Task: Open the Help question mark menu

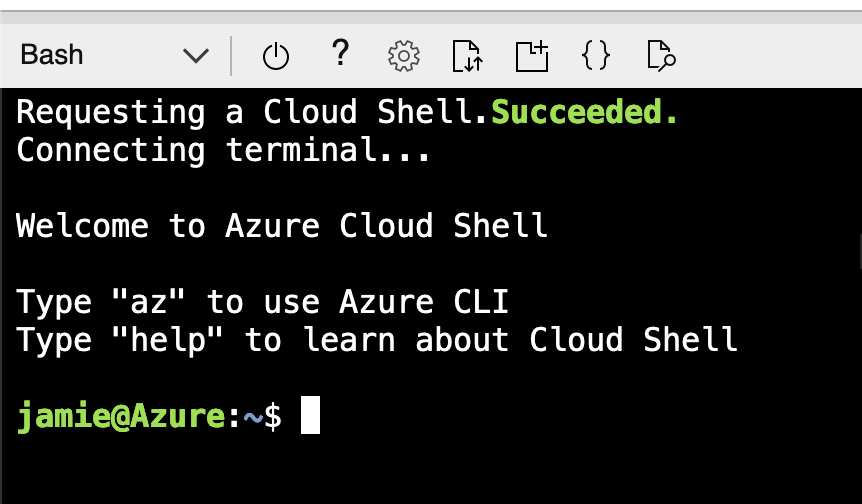Action: 341,53
